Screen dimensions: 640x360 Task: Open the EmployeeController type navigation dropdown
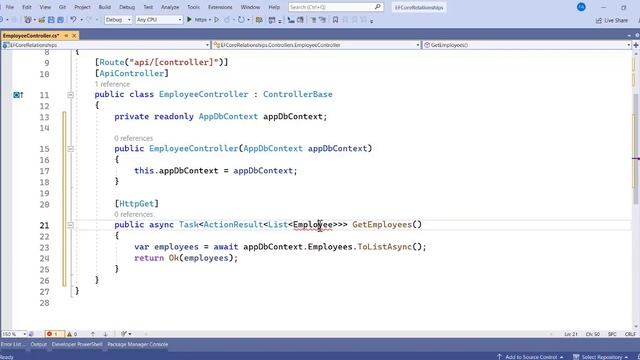click(317, 45)
